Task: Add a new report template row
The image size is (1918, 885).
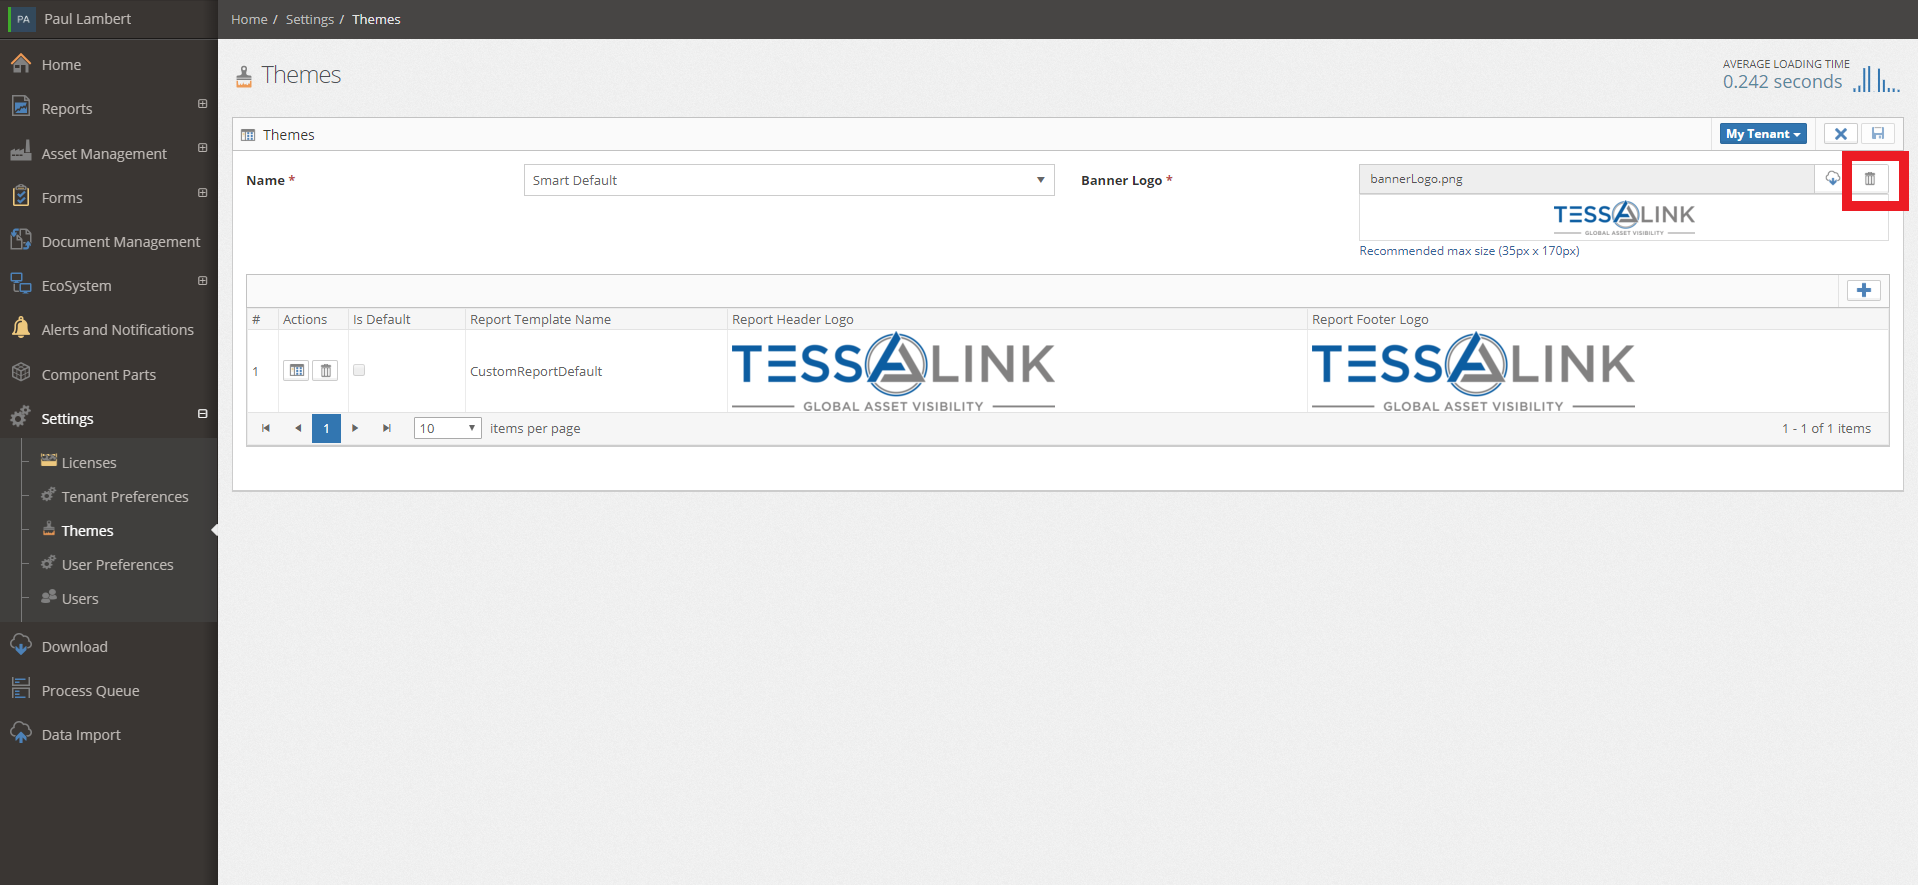Action: (x=1864, y=290)
